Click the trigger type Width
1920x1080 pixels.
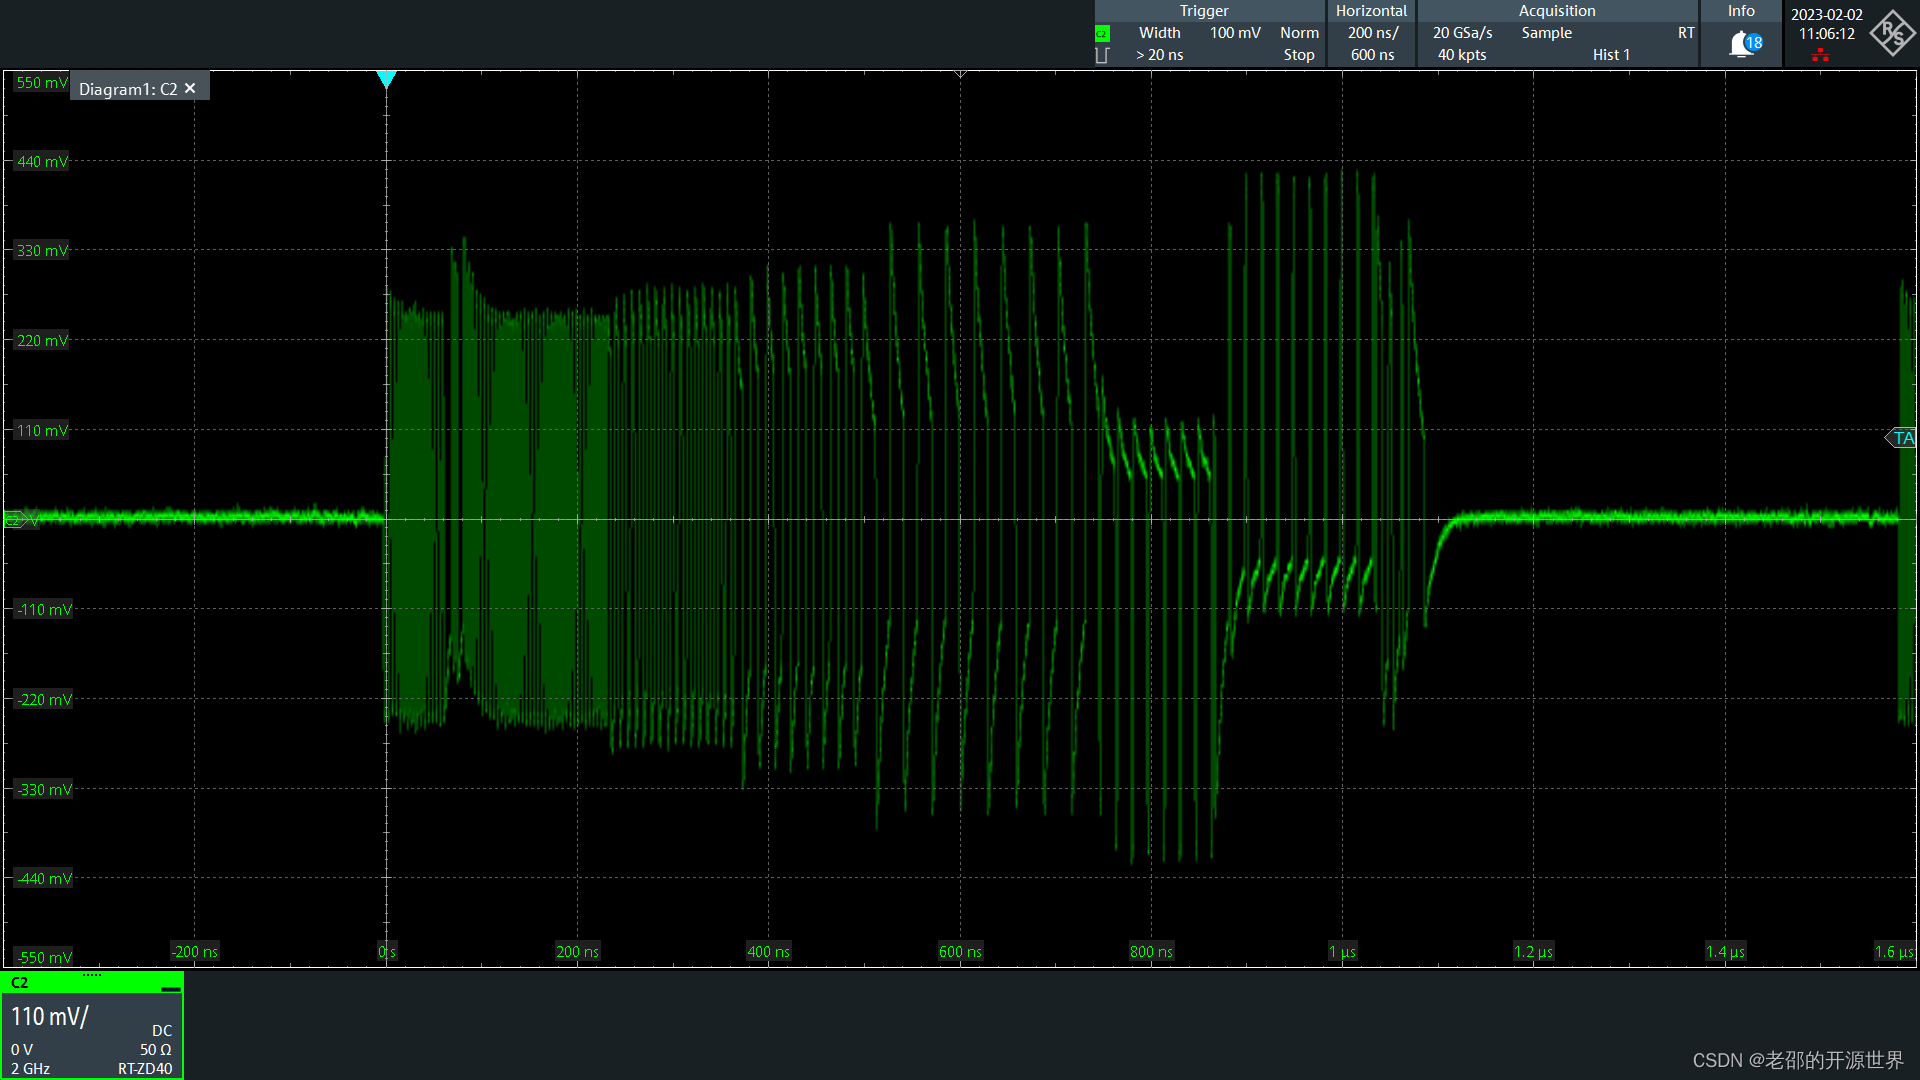coord(1159,33)
